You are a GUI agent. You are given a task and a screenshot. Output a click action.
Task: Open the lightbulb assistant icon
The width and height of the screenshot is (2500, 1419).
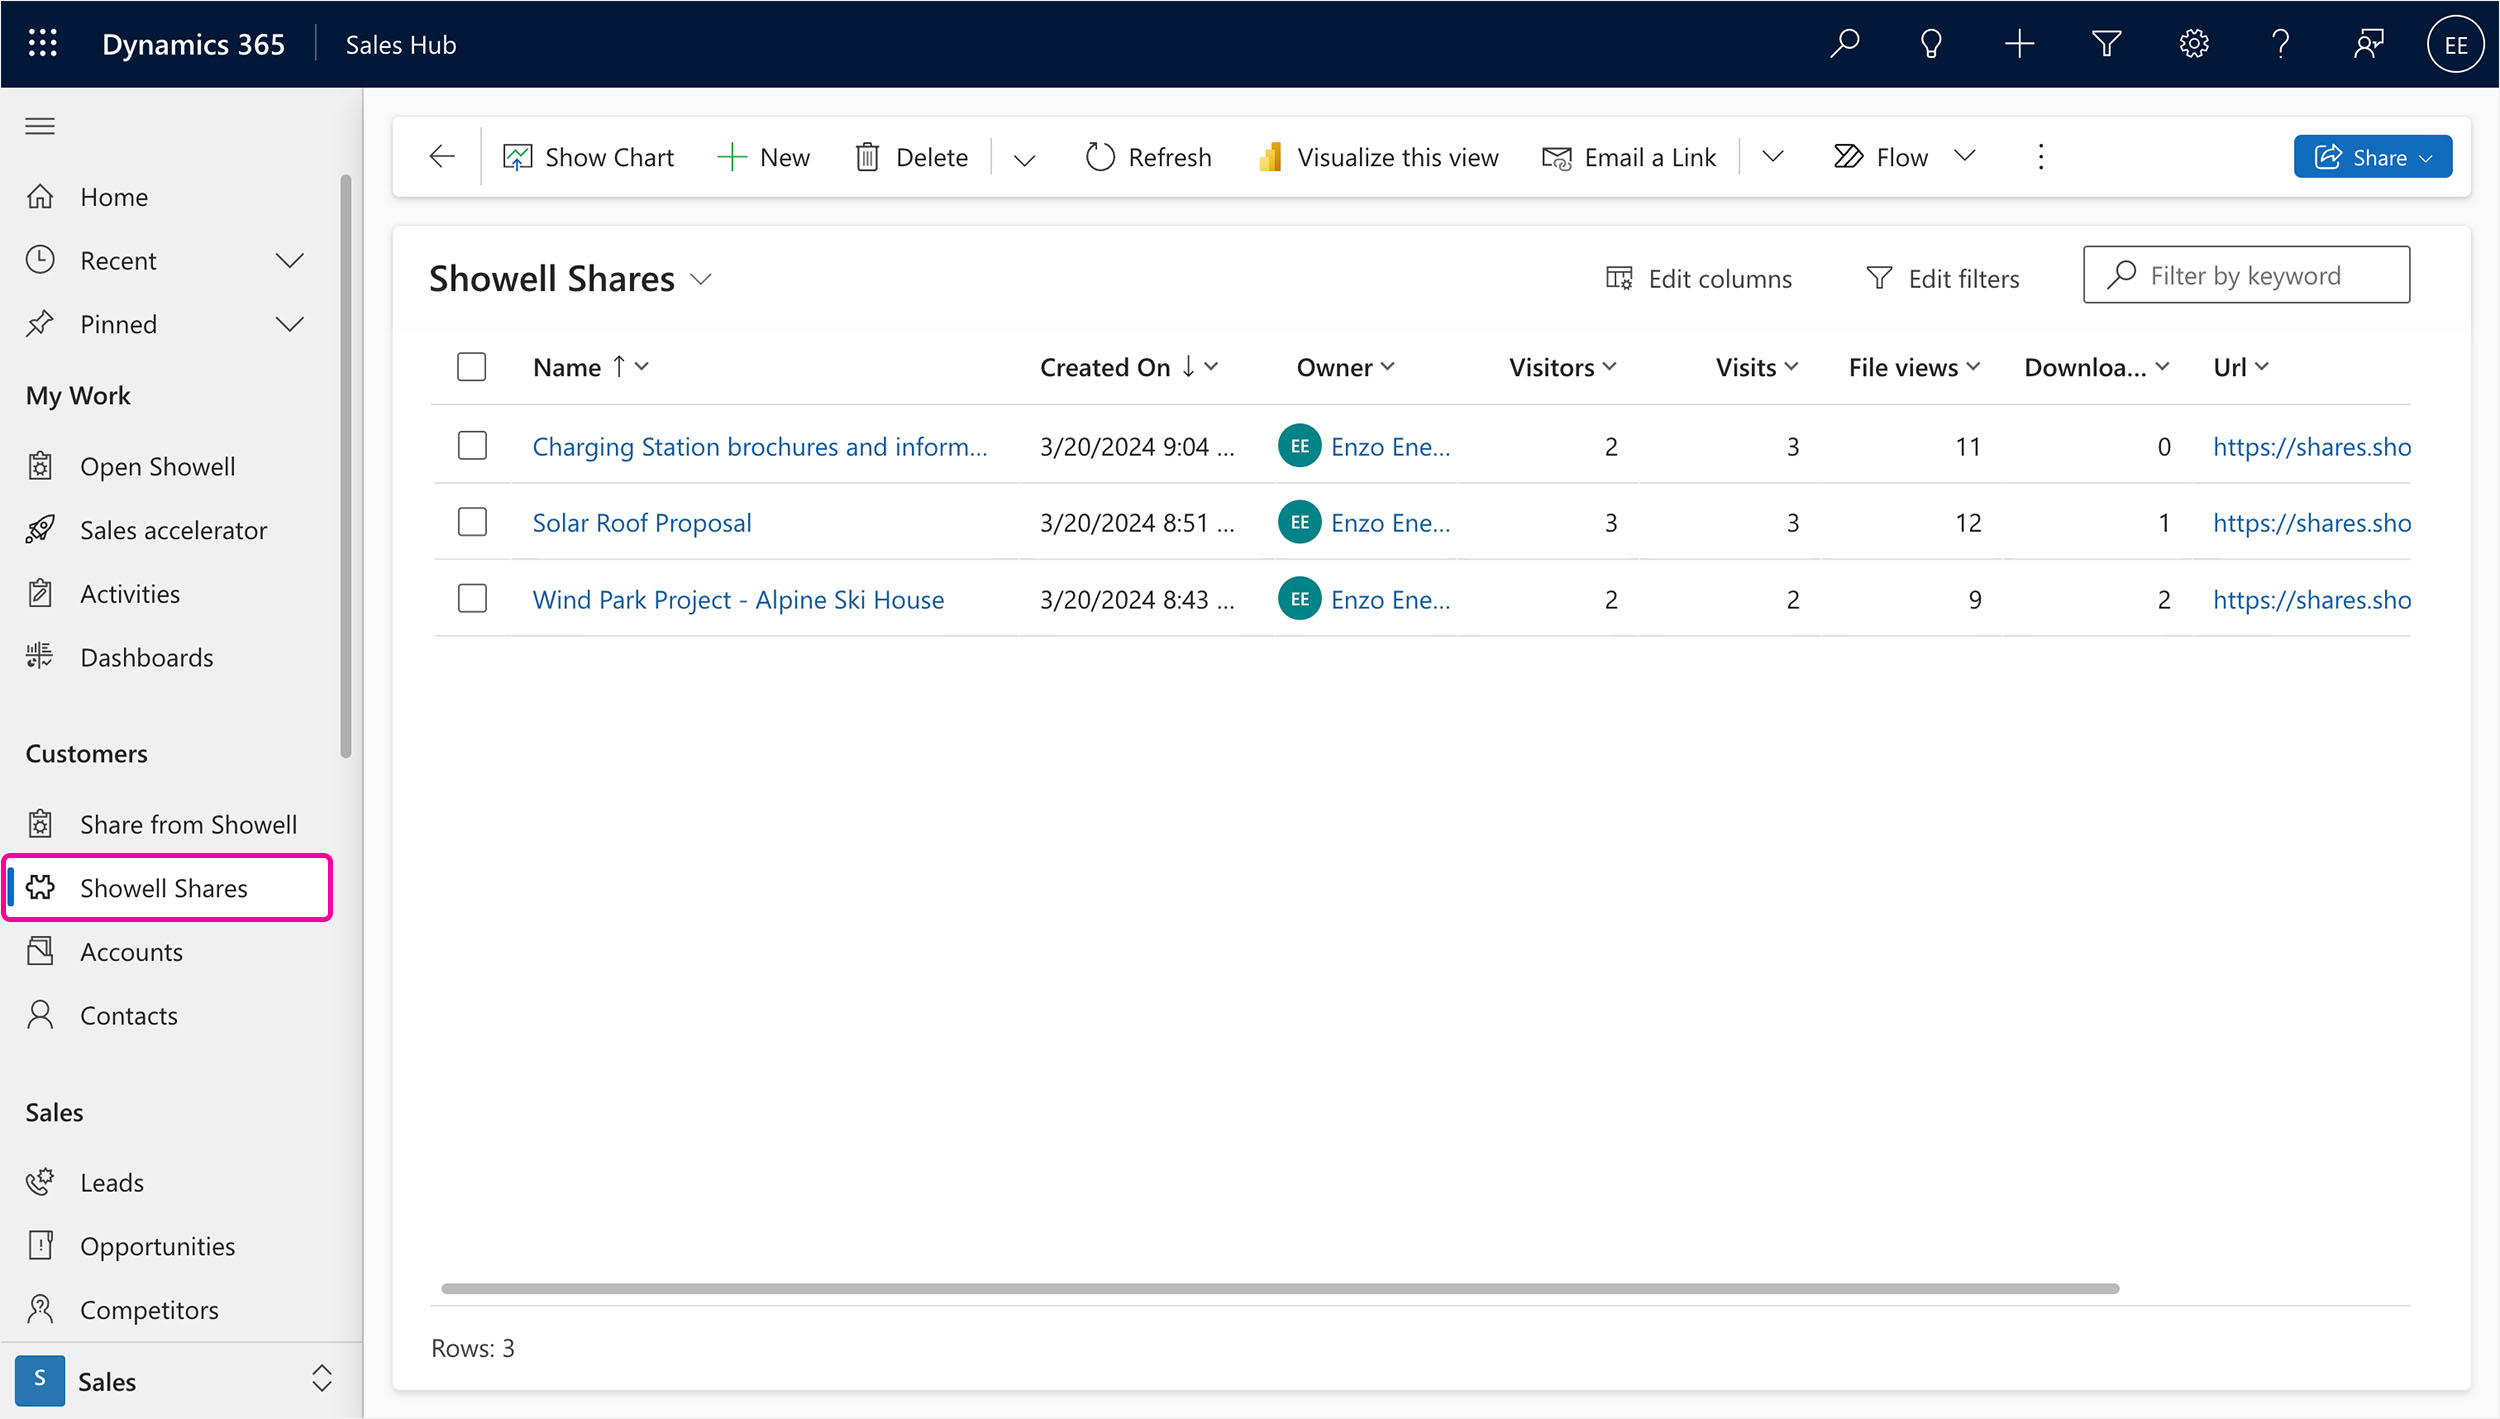1931,44
